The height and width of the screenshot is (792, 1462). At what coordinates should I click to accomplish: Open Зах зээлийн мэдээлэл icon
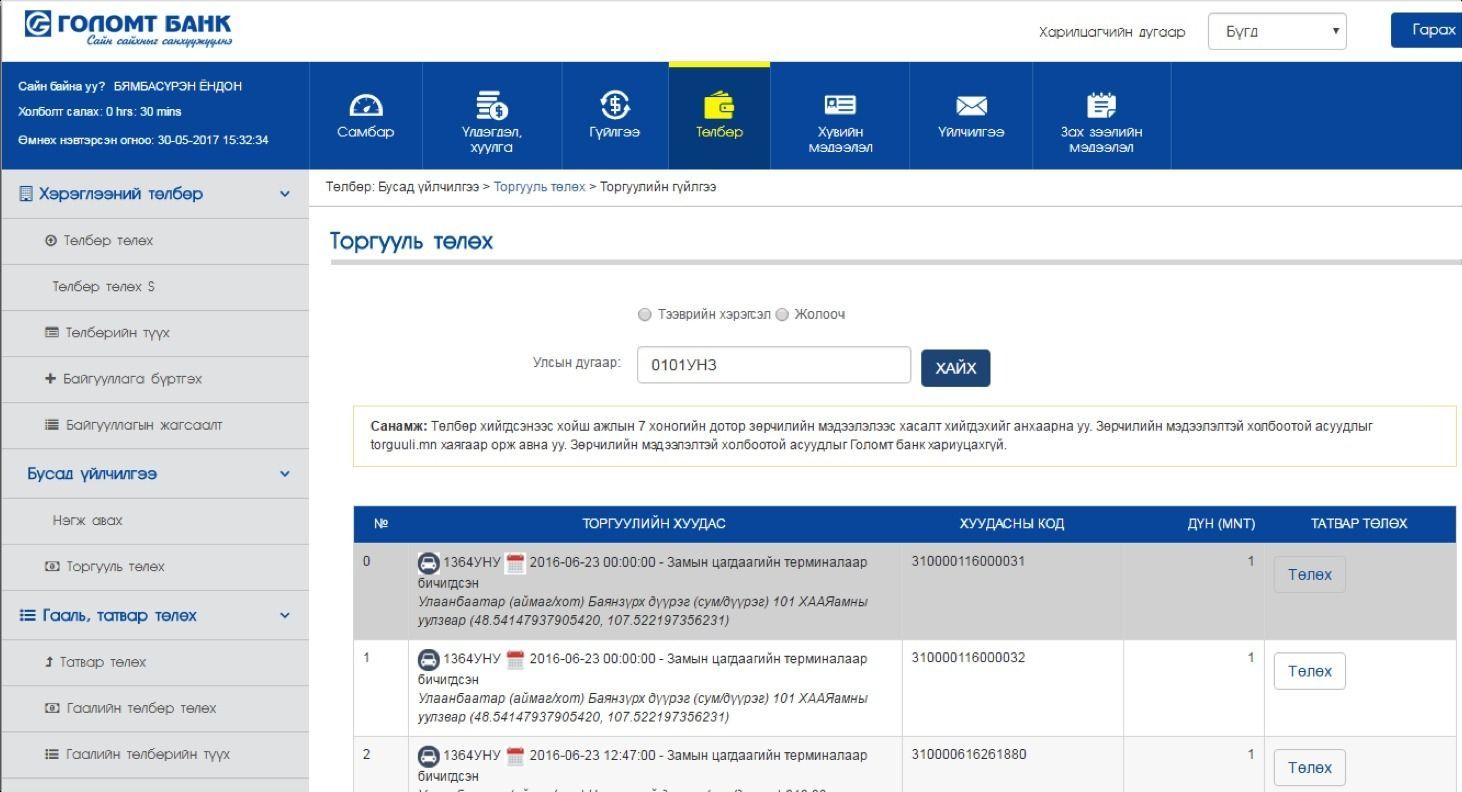1100,105
